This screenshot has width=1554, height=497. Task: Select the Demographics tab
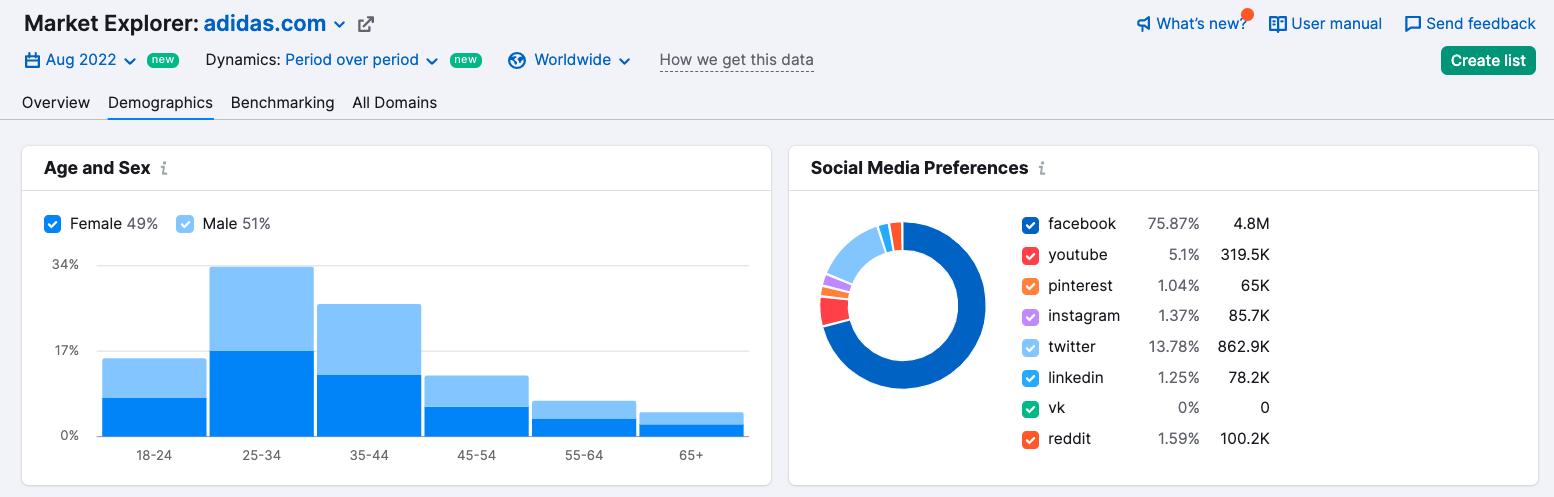click(x=160, y=102)
